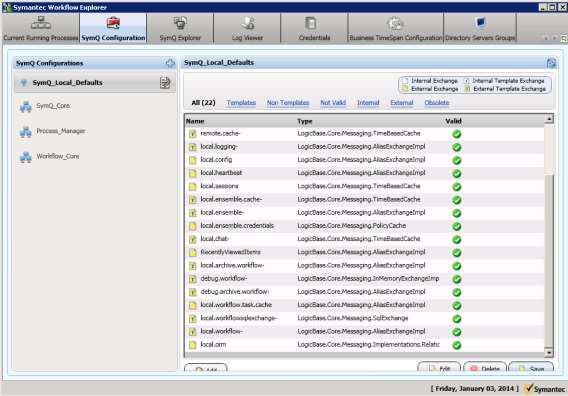
Task: Click local.archive.workflow- exchange icon
Action: [x=193, y=266]
